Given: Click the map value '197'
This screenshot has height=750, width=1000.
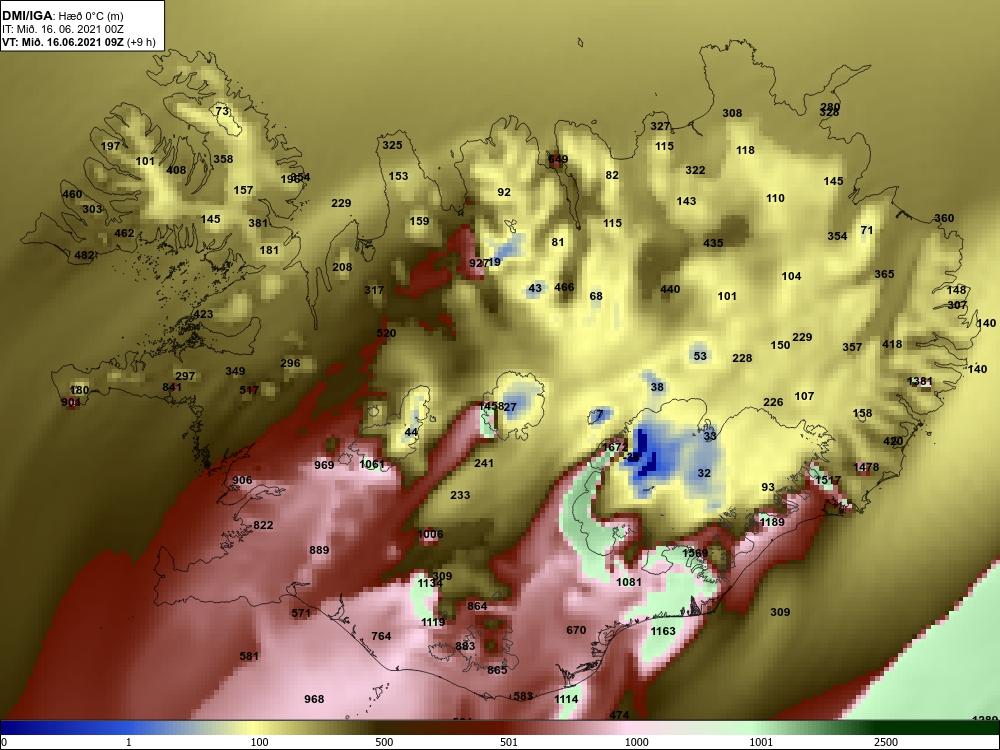Looking at the screenshot, I should (x=110, y=146).
